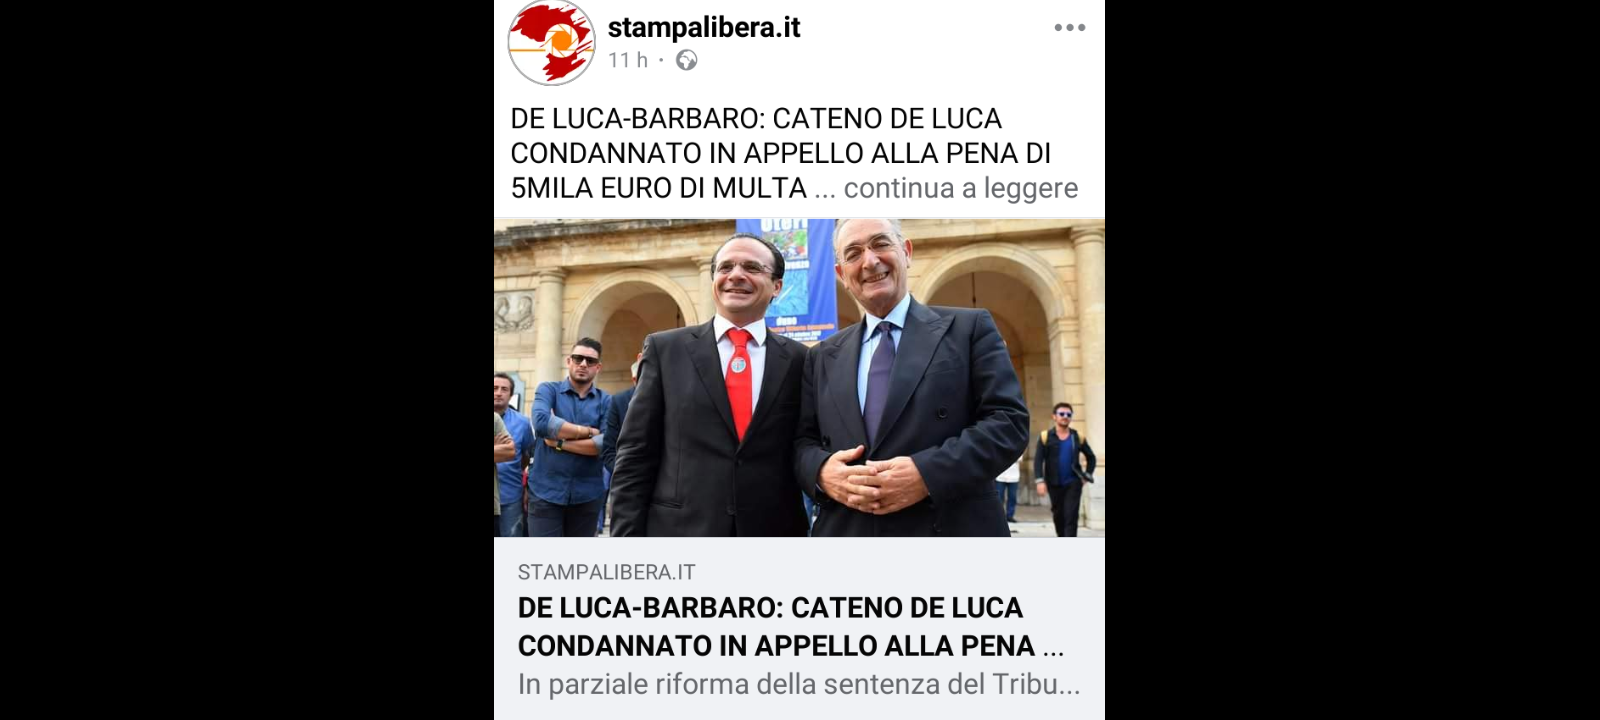Expand post with continua a leggere
Viewport: 1600px width, 720px height.
[x=960, y=188]
